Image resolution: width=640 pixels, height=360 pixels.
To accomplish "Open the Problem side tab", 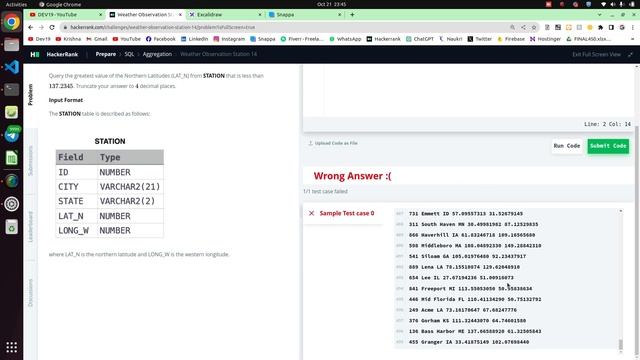I will coord(30,95).
